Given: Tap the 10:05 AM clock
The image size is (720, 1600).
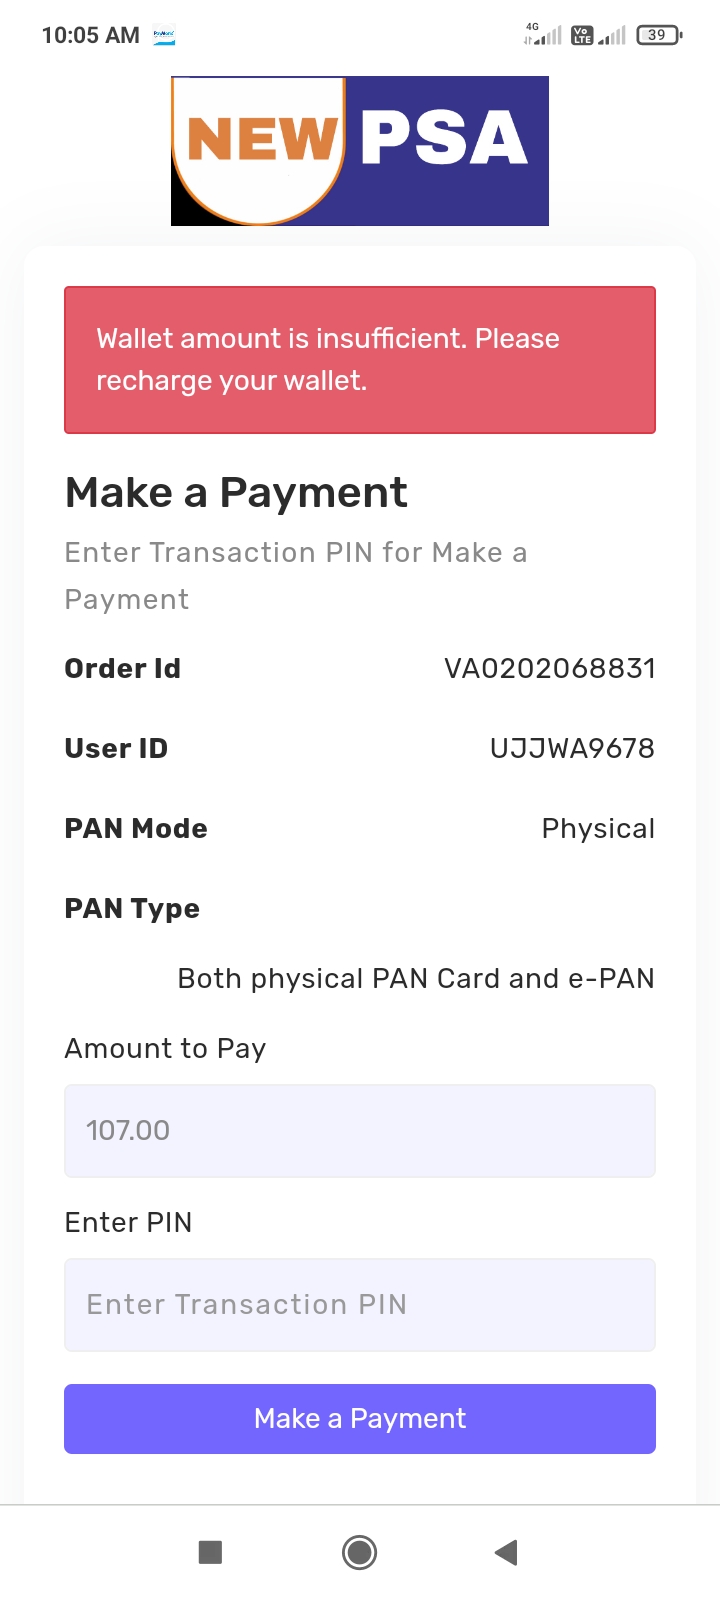Looking at the screenshot, I should tap(90, 35).
